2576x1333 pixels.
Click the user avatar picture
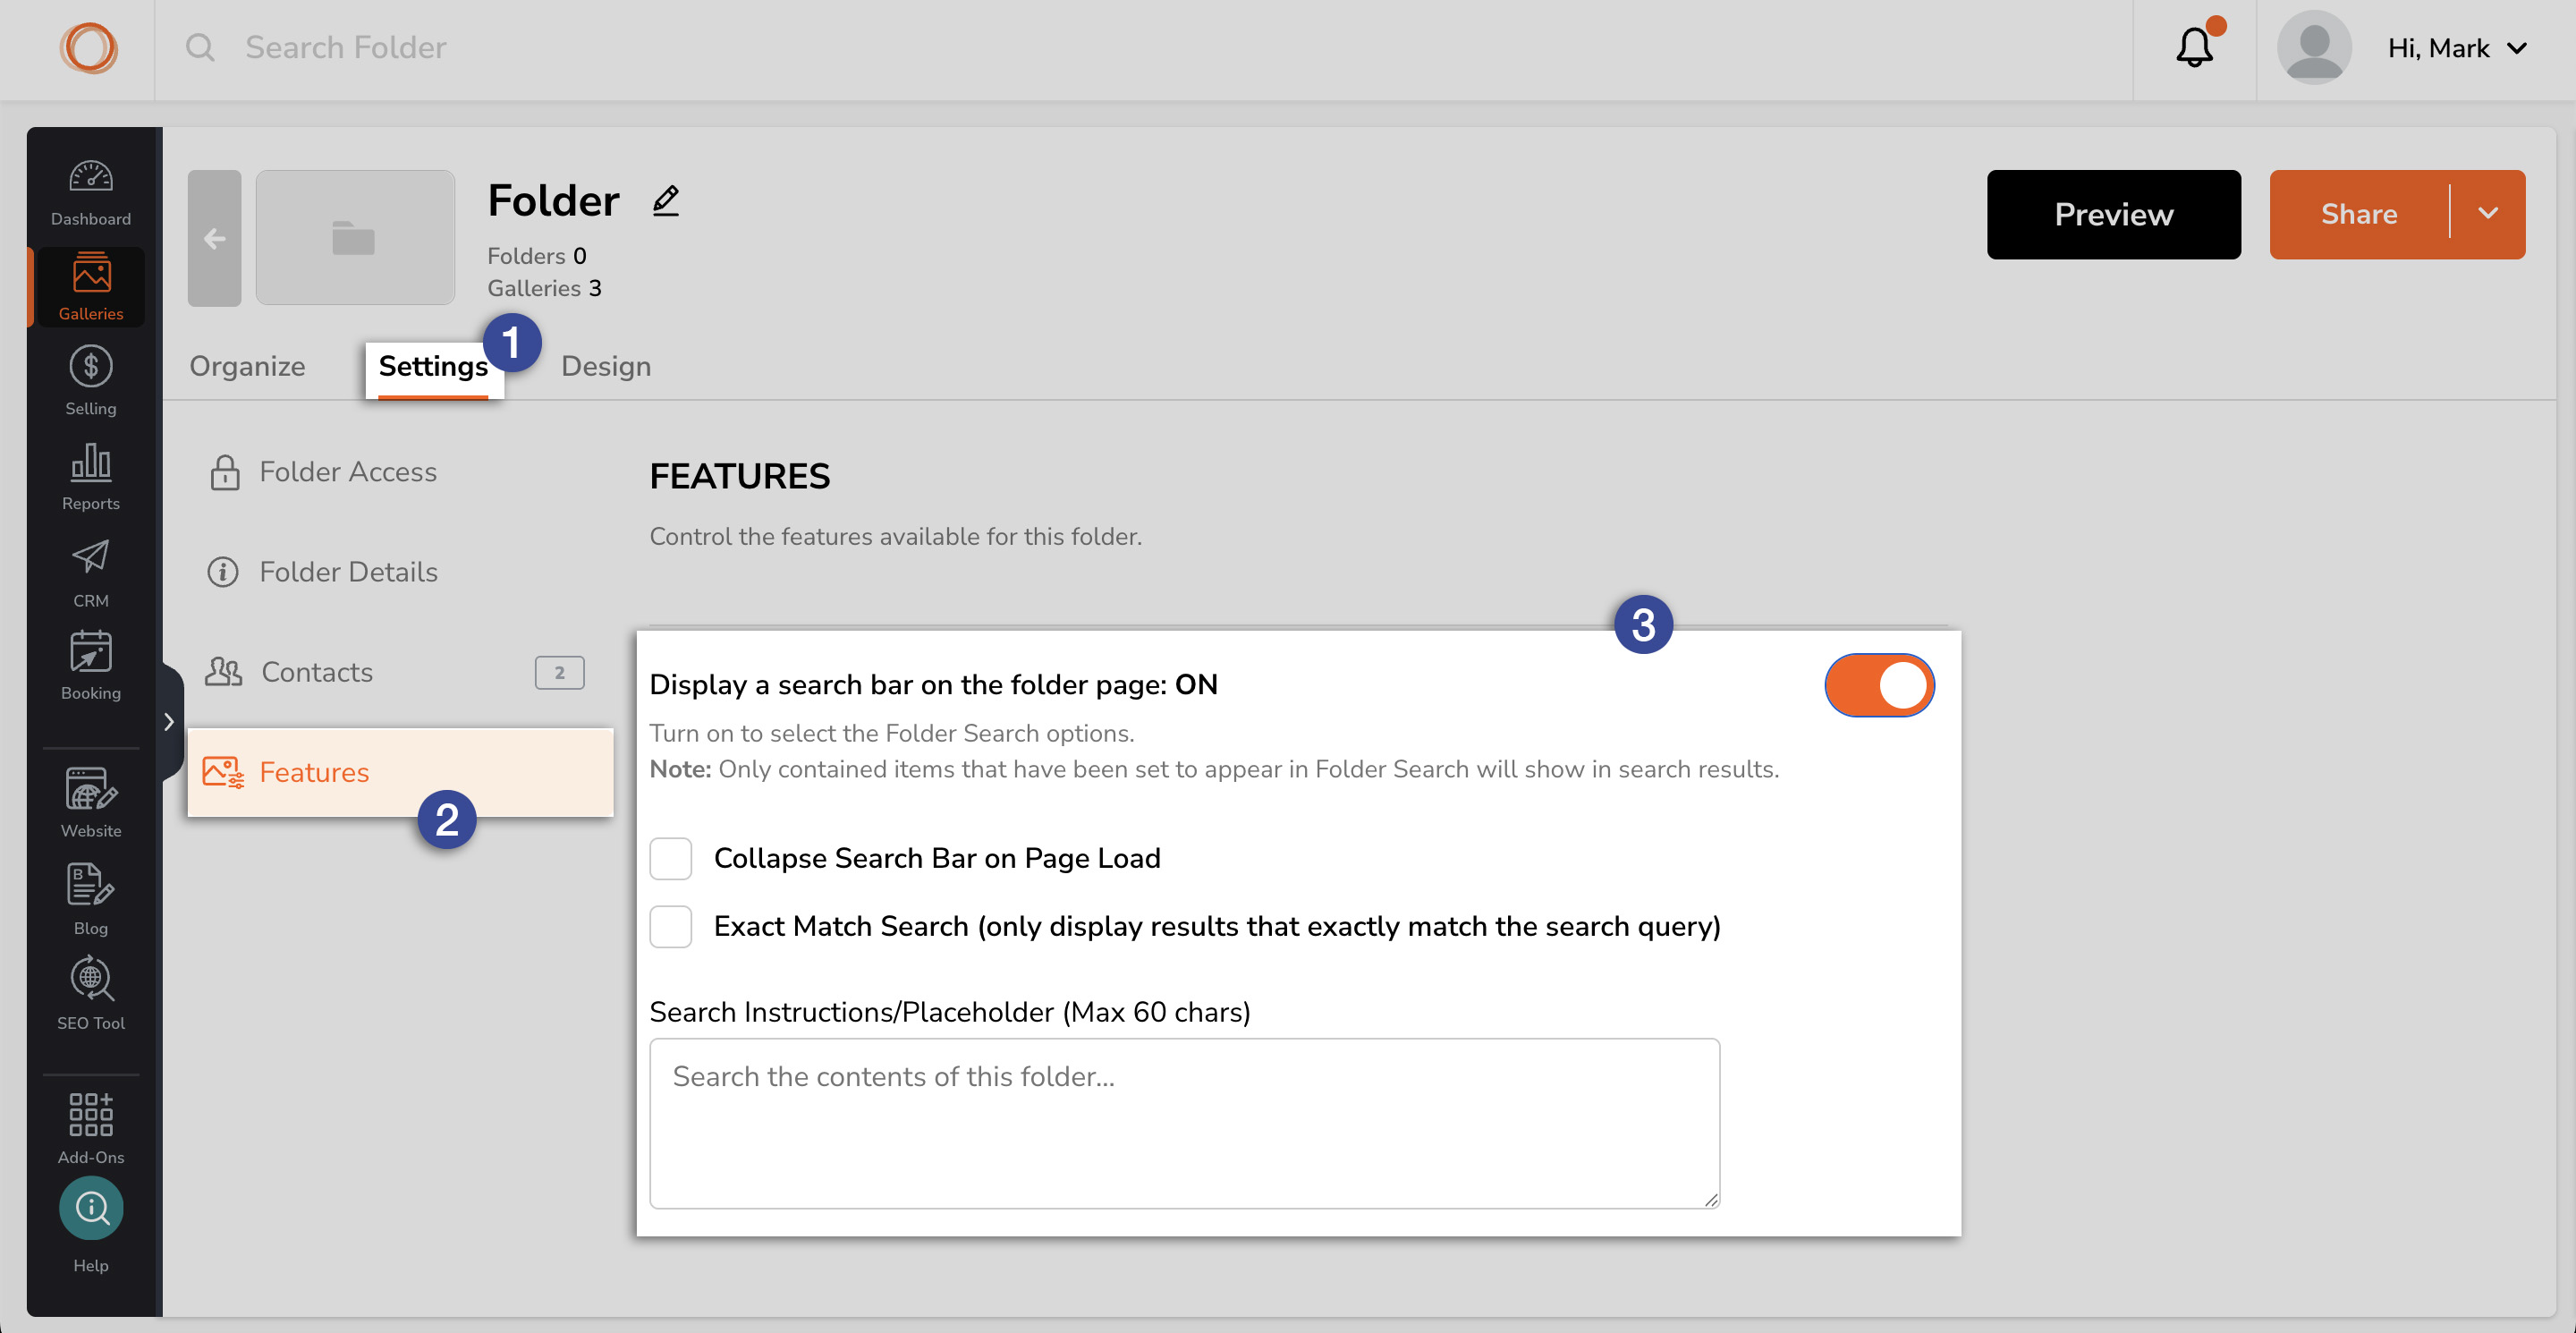pyautogui.click(x=2313, y=47)
